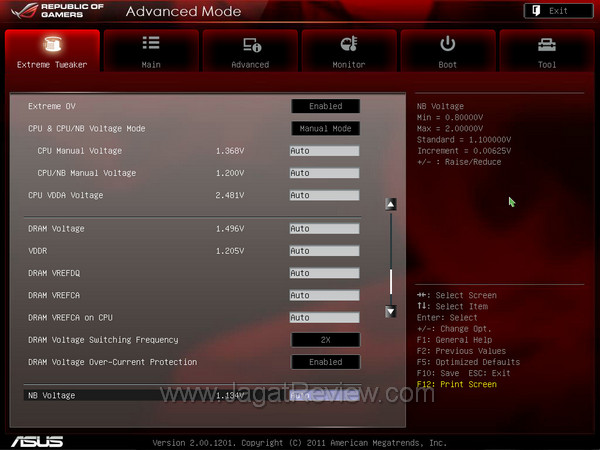Click the CPU/NB Manual Voltage Auto field
Viewport: 600px width, 450px height.
(x=324, y=173)
